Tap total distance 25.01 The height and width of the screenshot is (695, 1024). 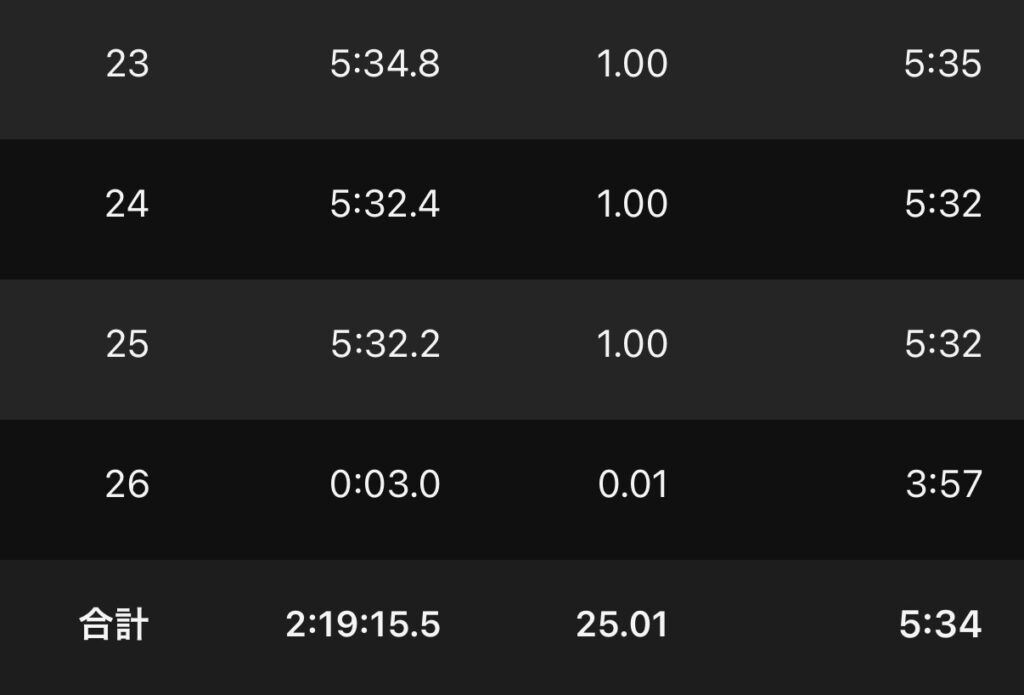click(x=621, y=626)
